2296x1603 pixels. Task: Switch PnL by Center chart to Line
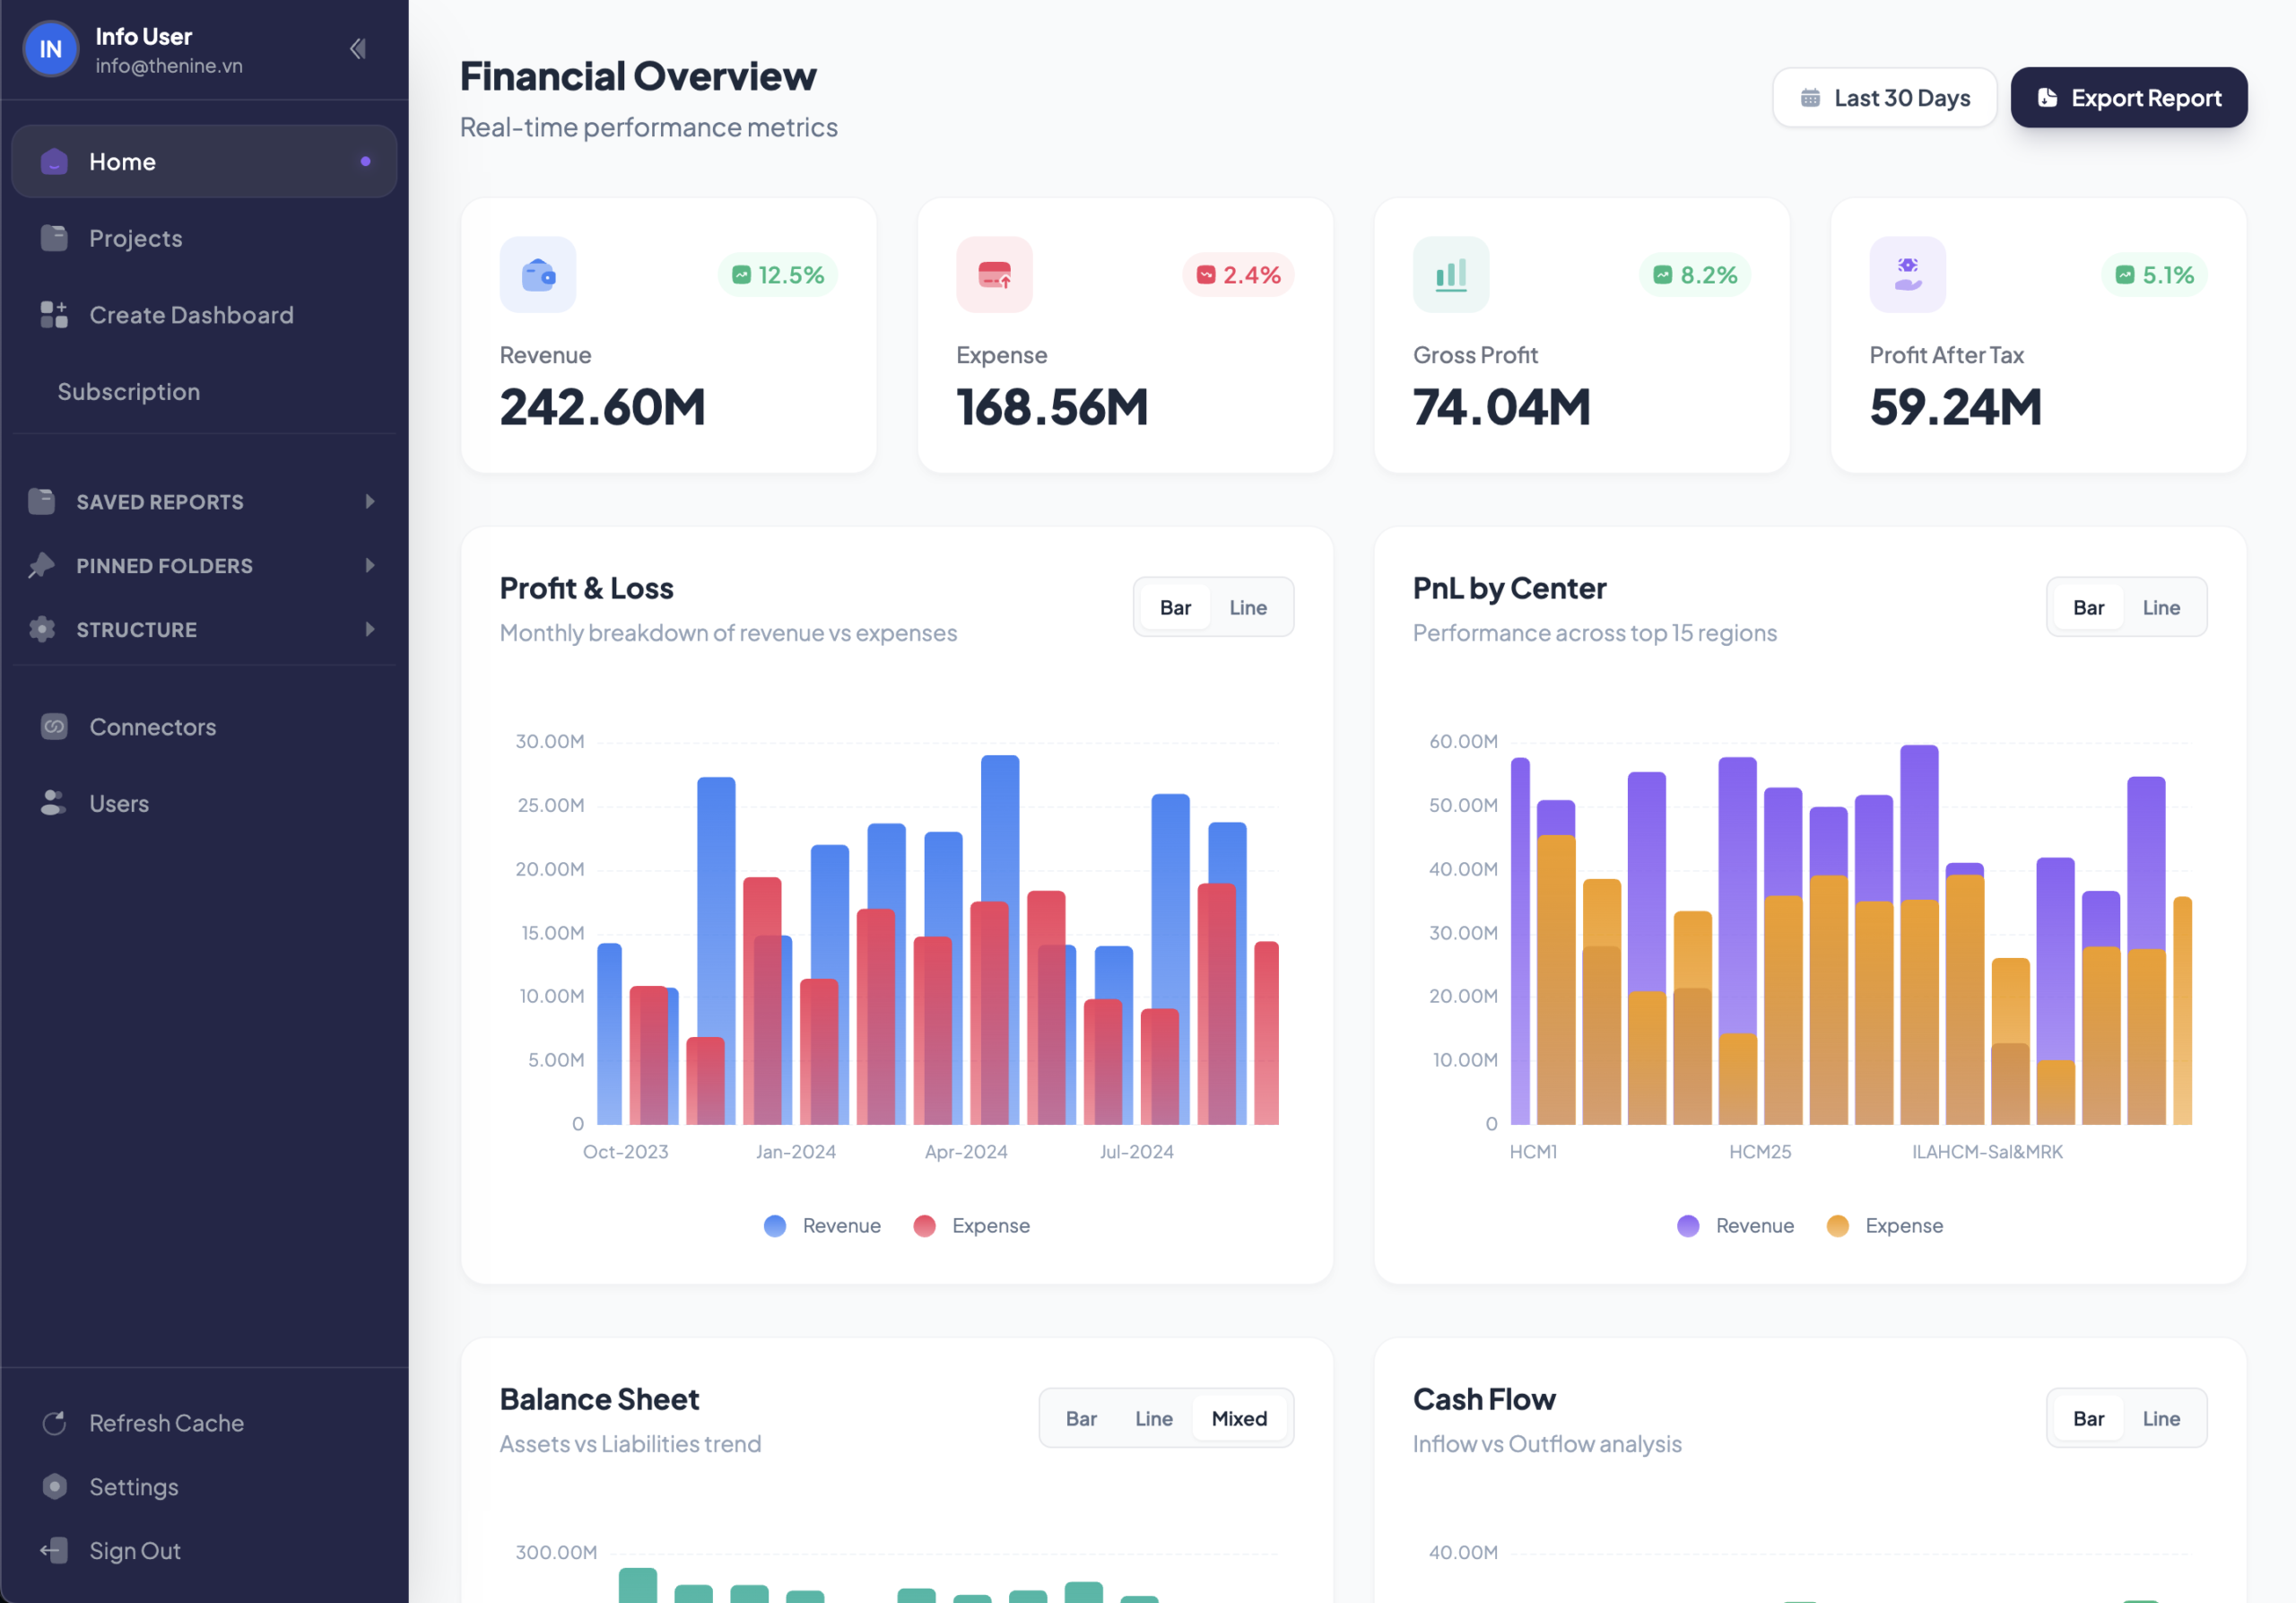[x=2160, y=607]
